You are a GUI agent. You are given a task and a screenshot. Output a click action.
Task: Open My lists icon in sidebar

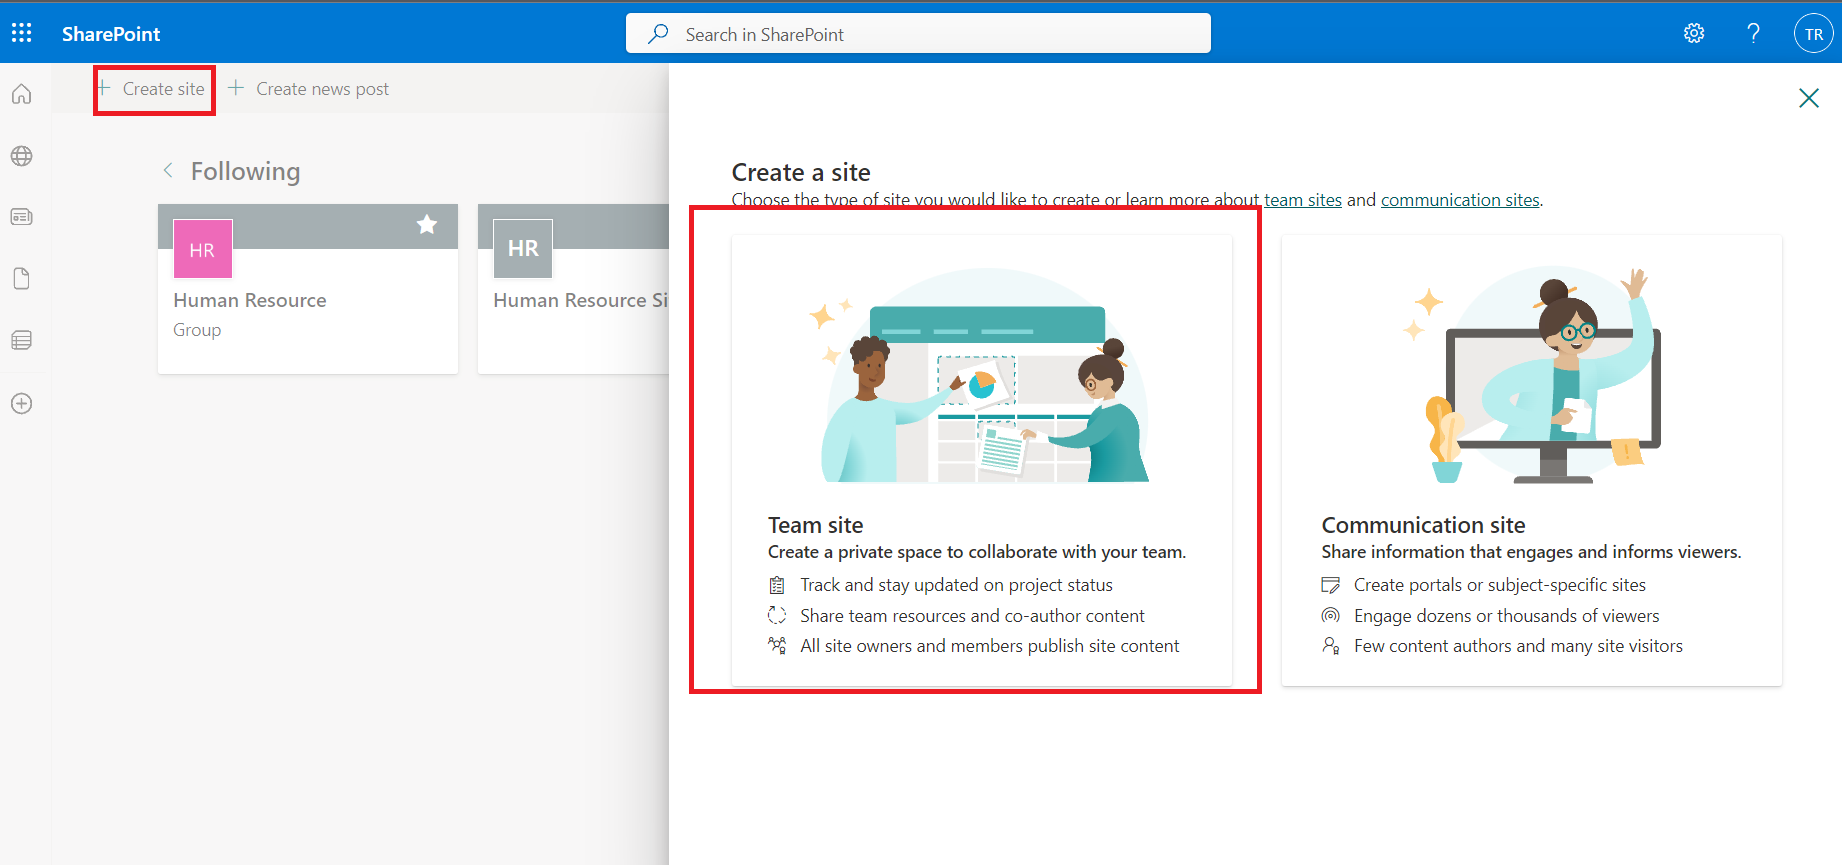[x=22, y=341]
